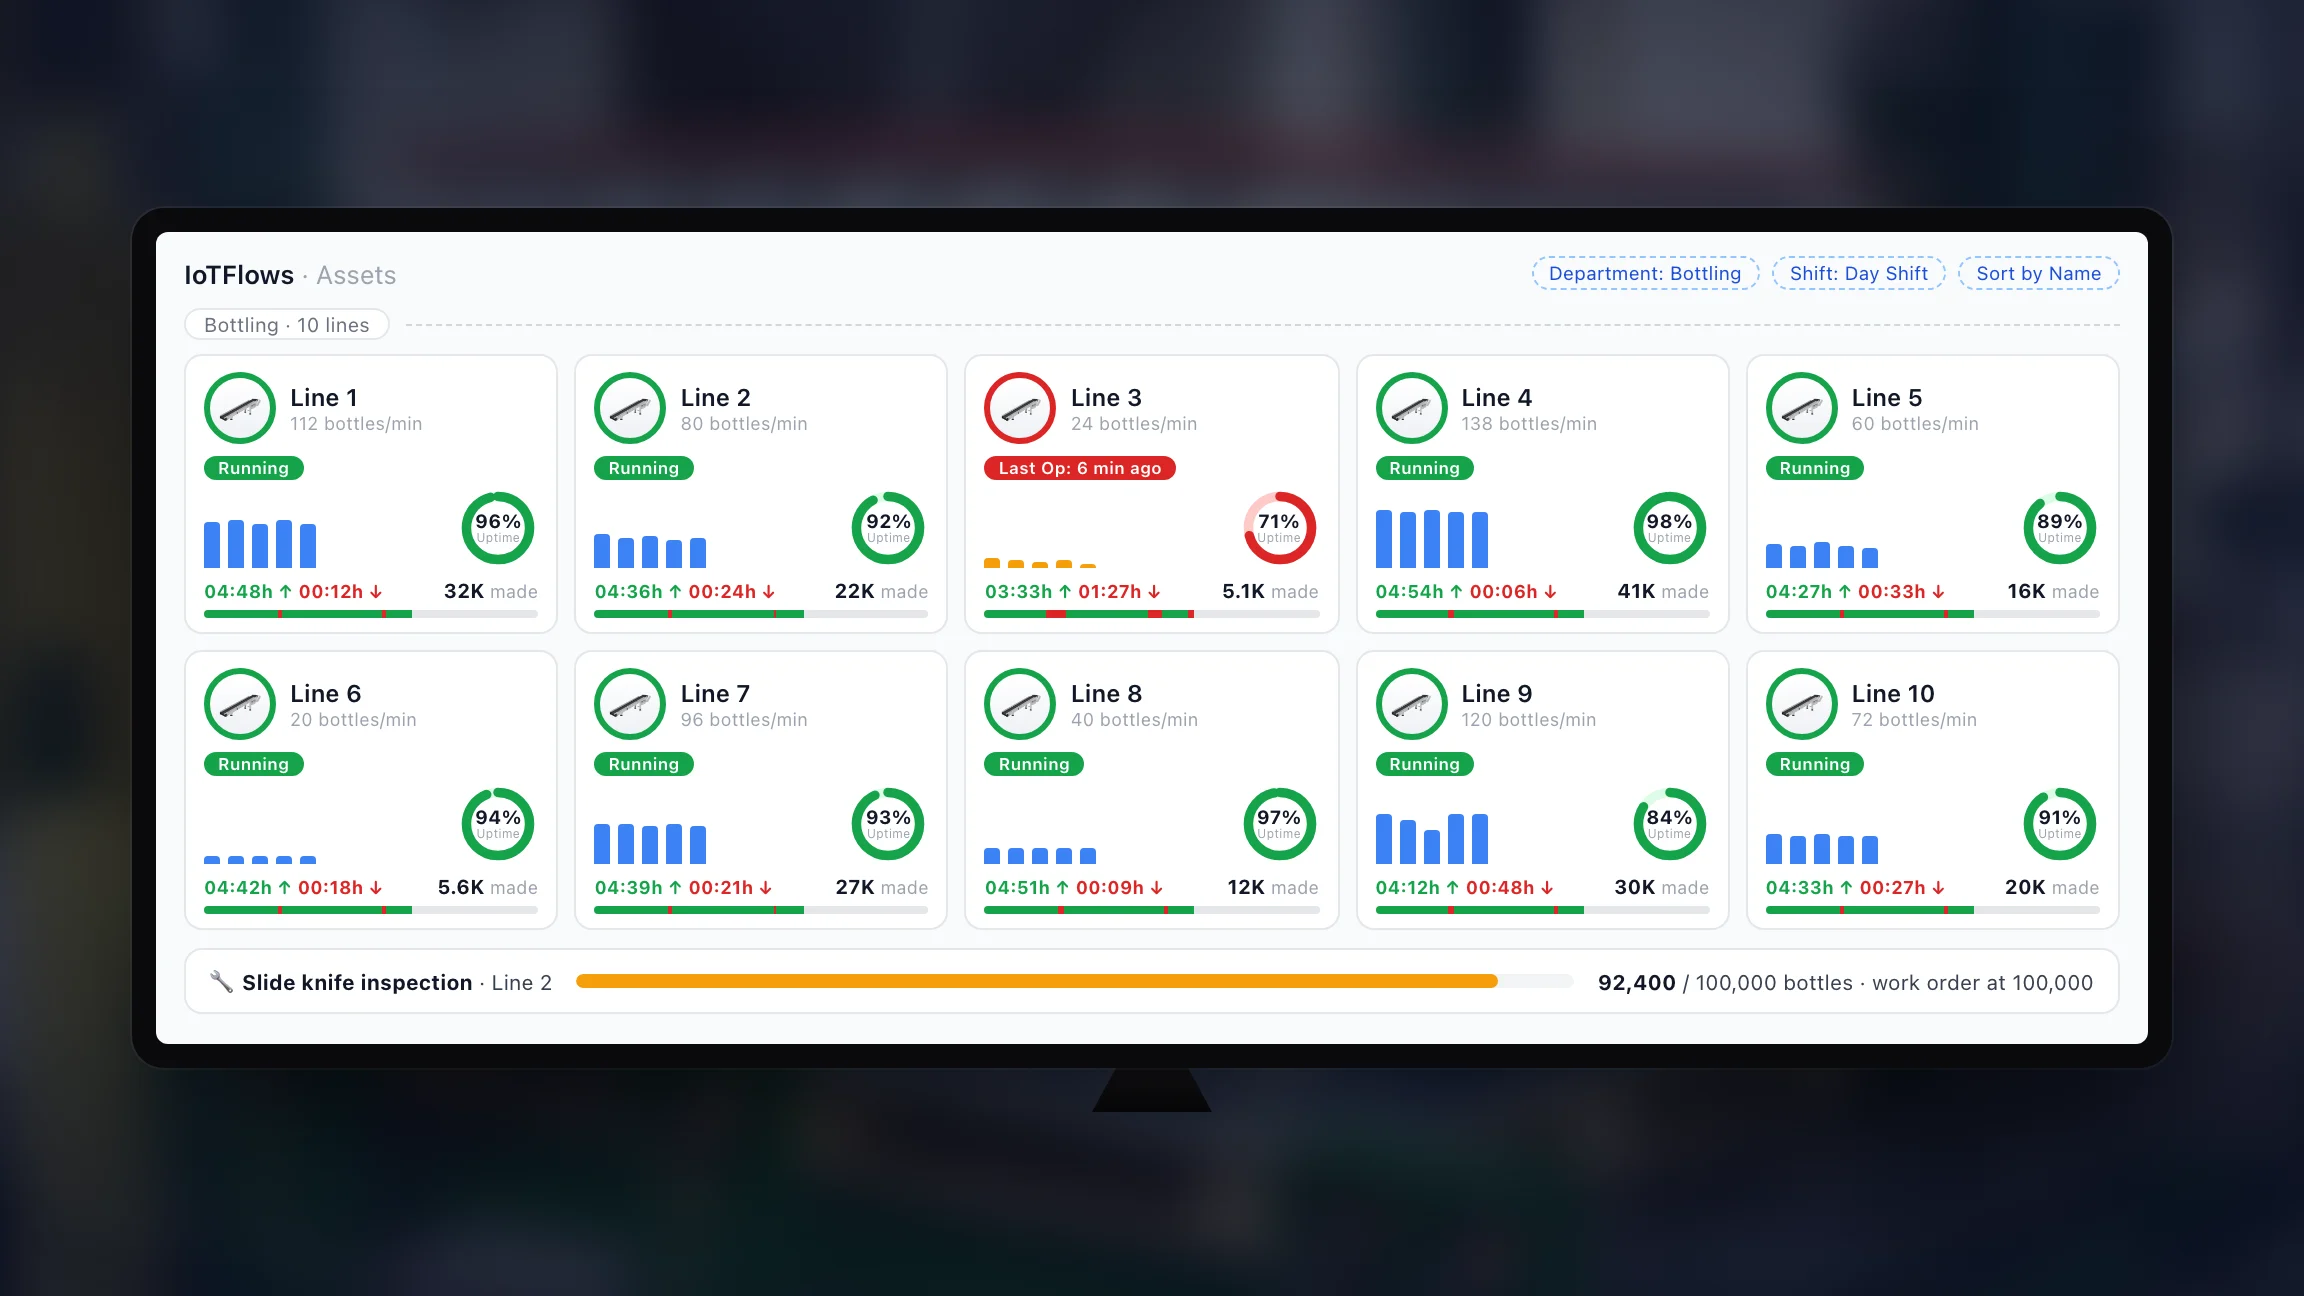
Task: Click Line 9 blue production bar chart
Action: (1432, 838)
